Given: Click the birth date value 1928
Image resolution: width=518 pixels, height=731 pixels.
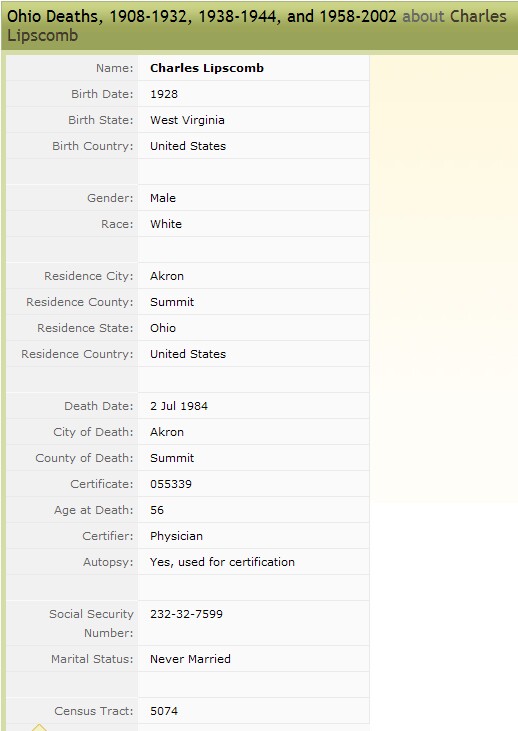Looking at the screenshot, I should click(164, 94).
